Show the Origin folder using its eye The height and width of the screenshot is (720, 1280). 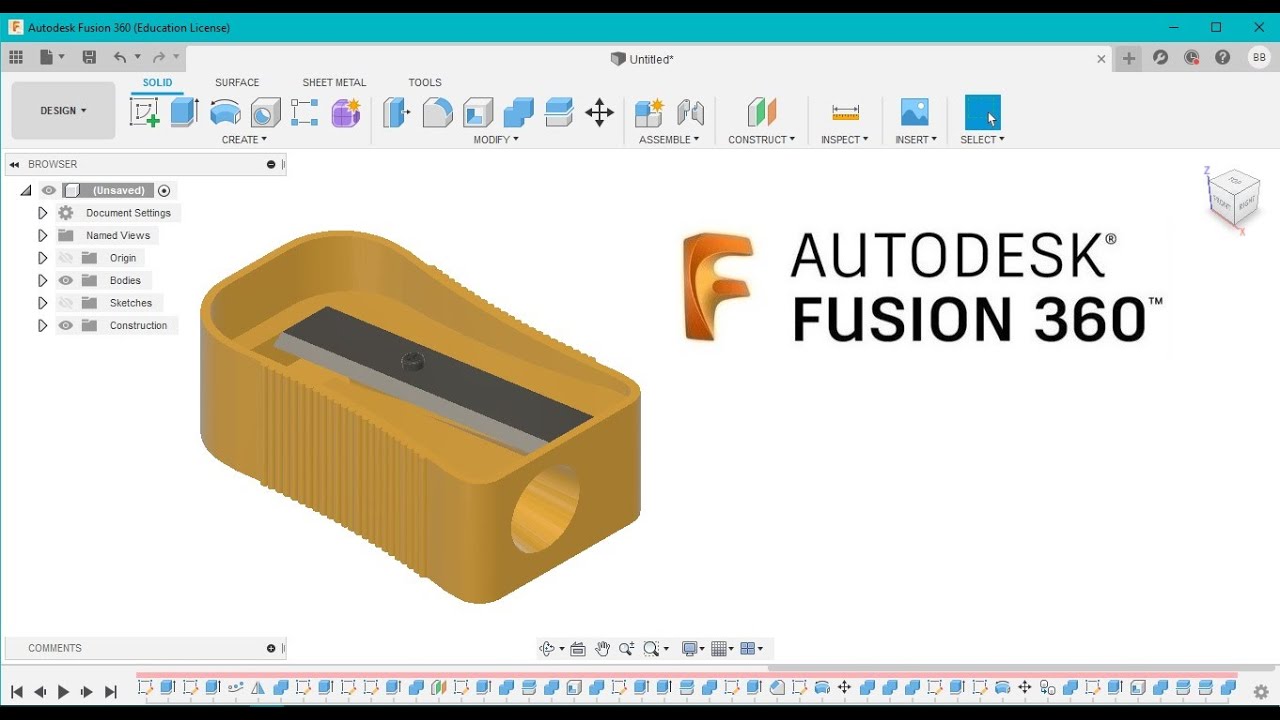[x=66, y=258]
